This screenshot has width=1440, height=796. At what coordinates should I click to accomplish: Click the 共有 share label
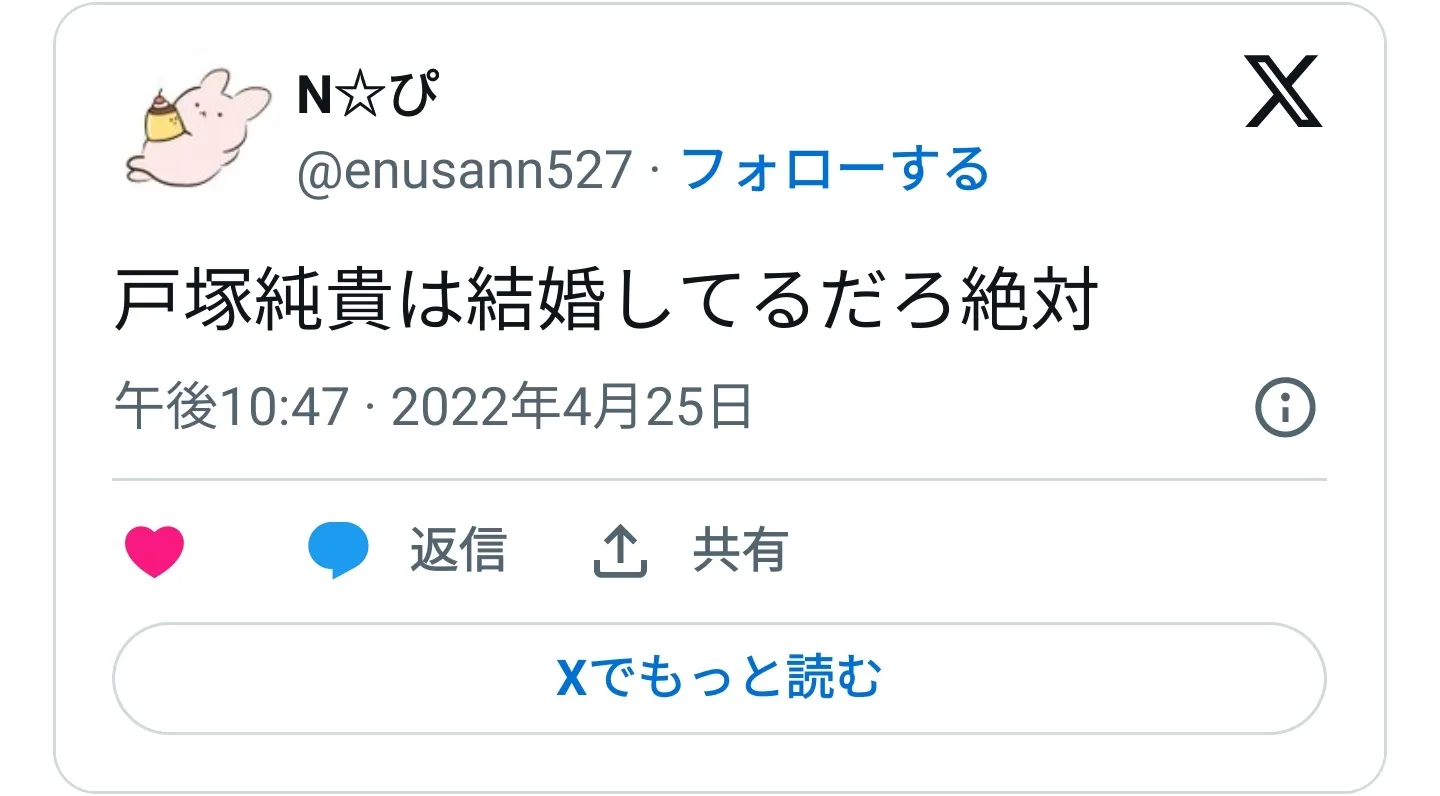[x=741, y=551]
